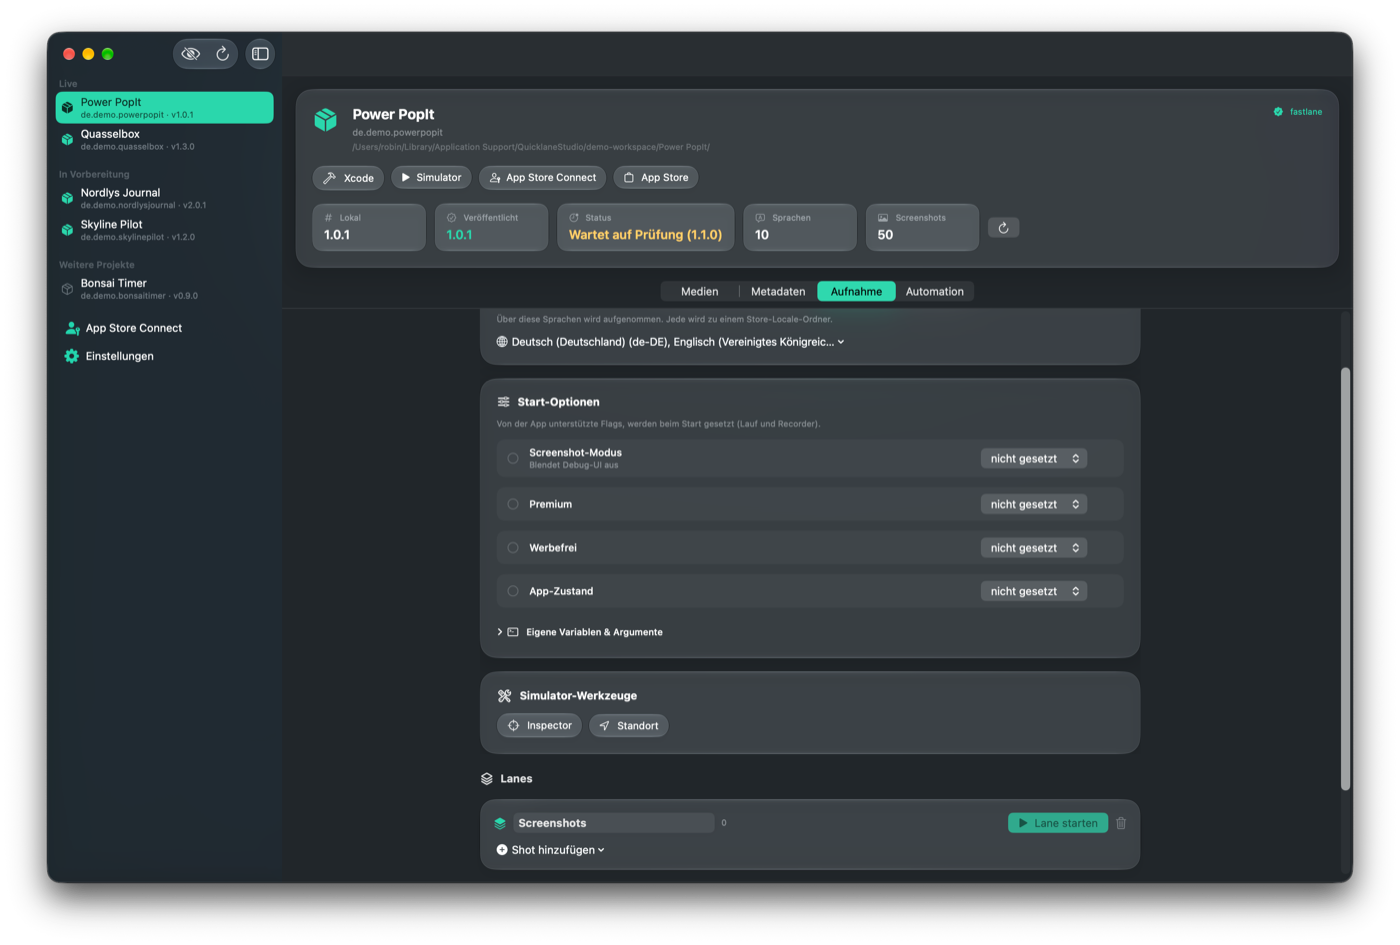Select Skyline Pilot project in sidebar
Image resolution: width=1400 pixels, height=945 pixels.
click(165, 230)
